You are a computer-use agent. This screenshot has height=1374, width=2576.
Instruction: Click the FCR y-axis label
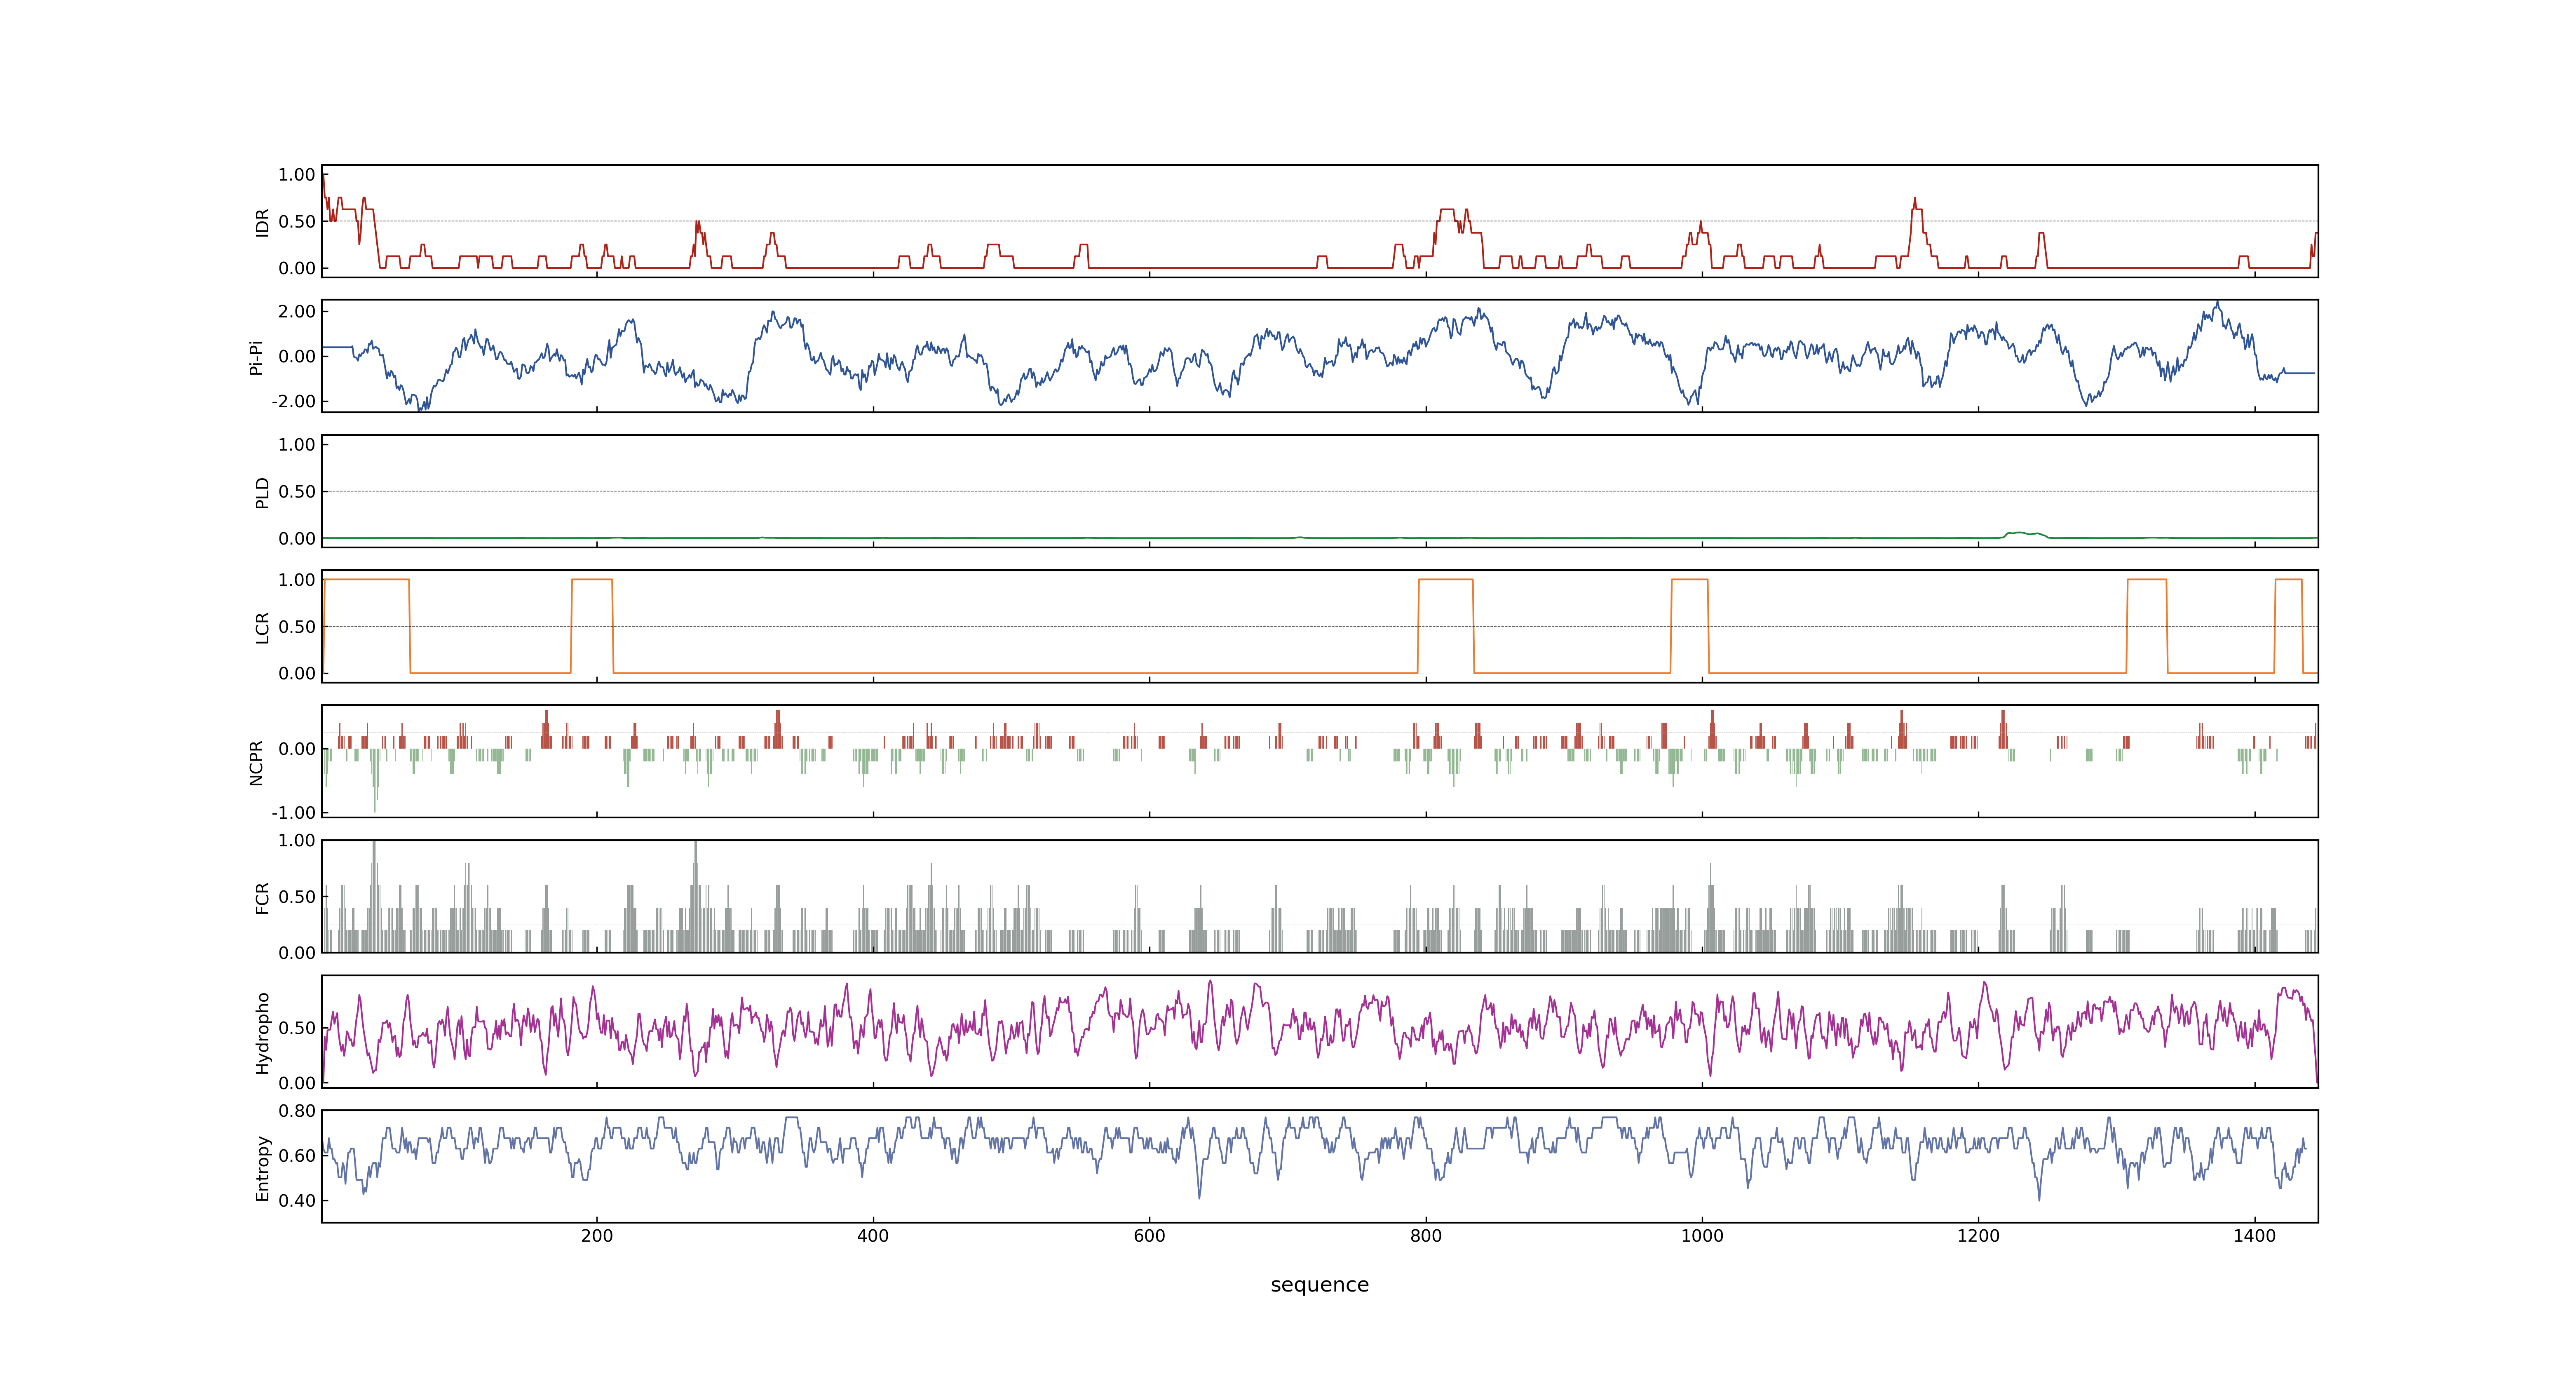tap(262, 897)
